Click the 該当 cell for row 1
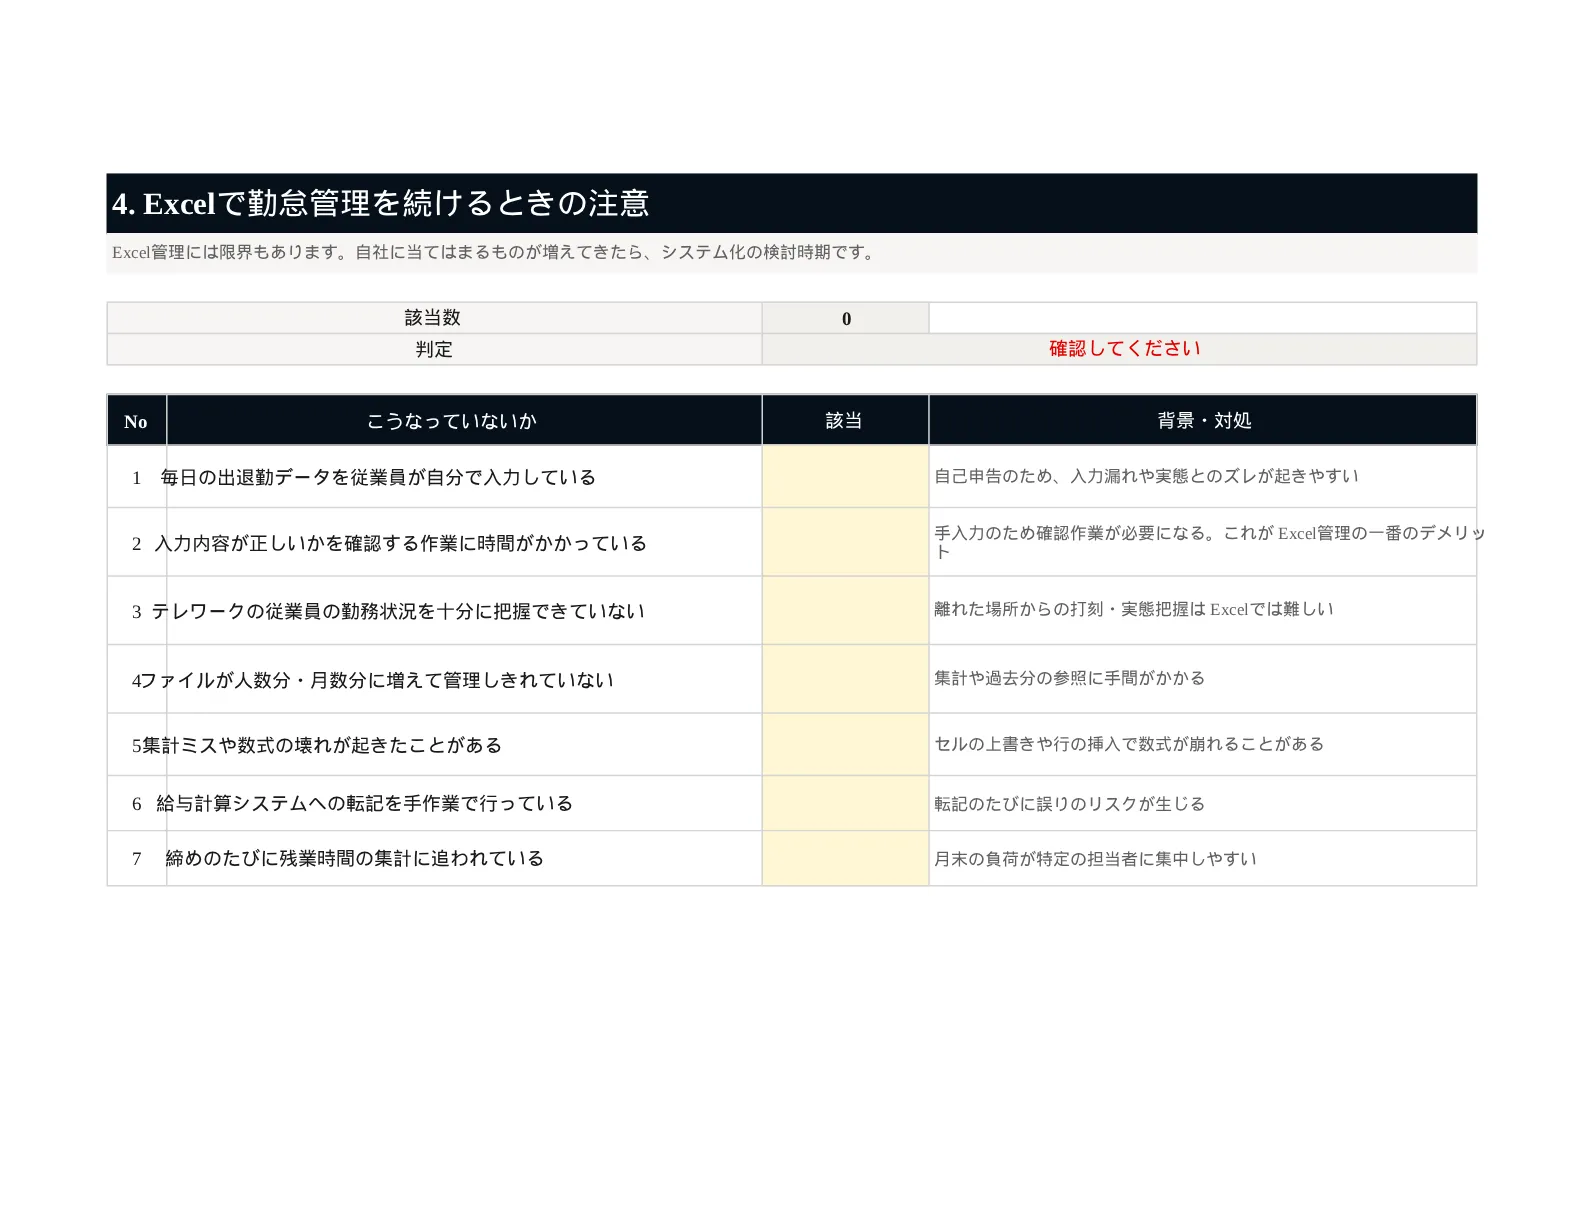The width and height of the screenshot is (1584, 1224). [845, 477]
